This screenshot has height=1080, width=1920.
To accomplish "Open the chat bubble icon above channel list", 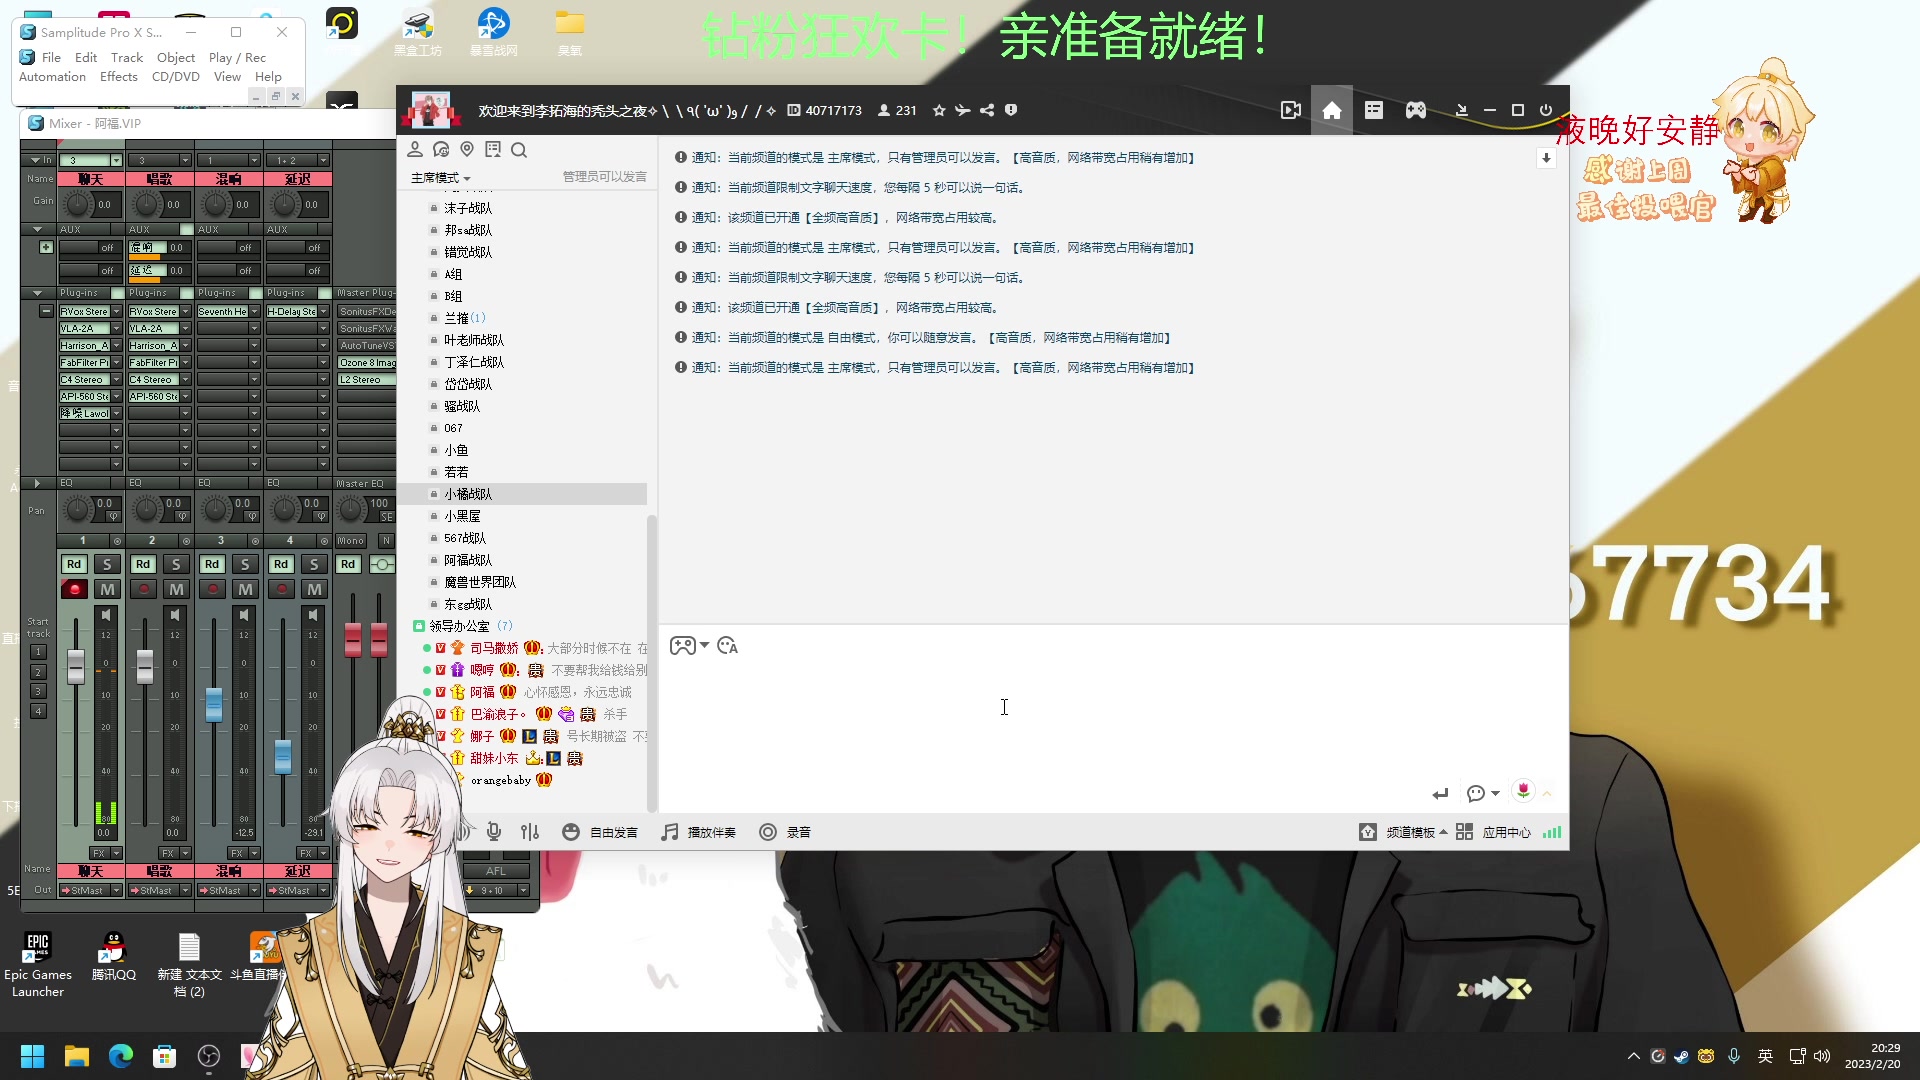I will pyautogui.click(x=441, y=150).
